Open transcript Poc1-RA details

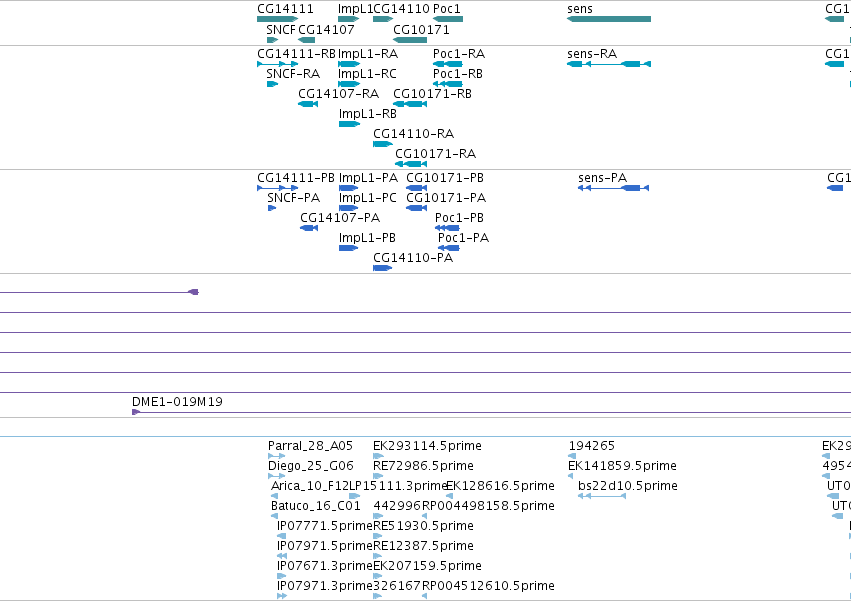(448, 64)
